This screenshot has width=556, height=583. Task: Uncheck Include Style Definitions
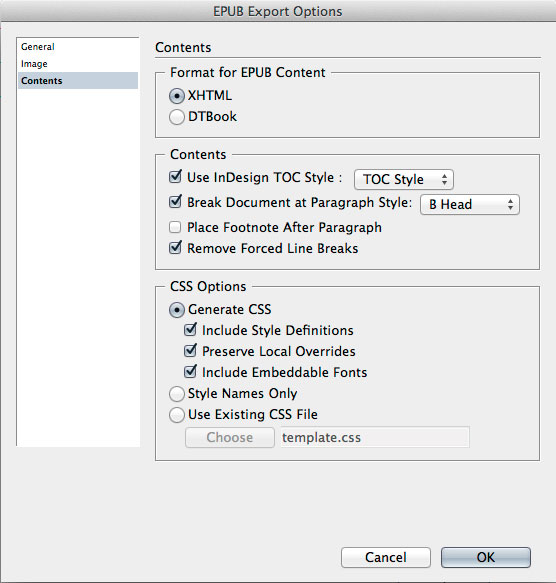[x=190, y=330]
